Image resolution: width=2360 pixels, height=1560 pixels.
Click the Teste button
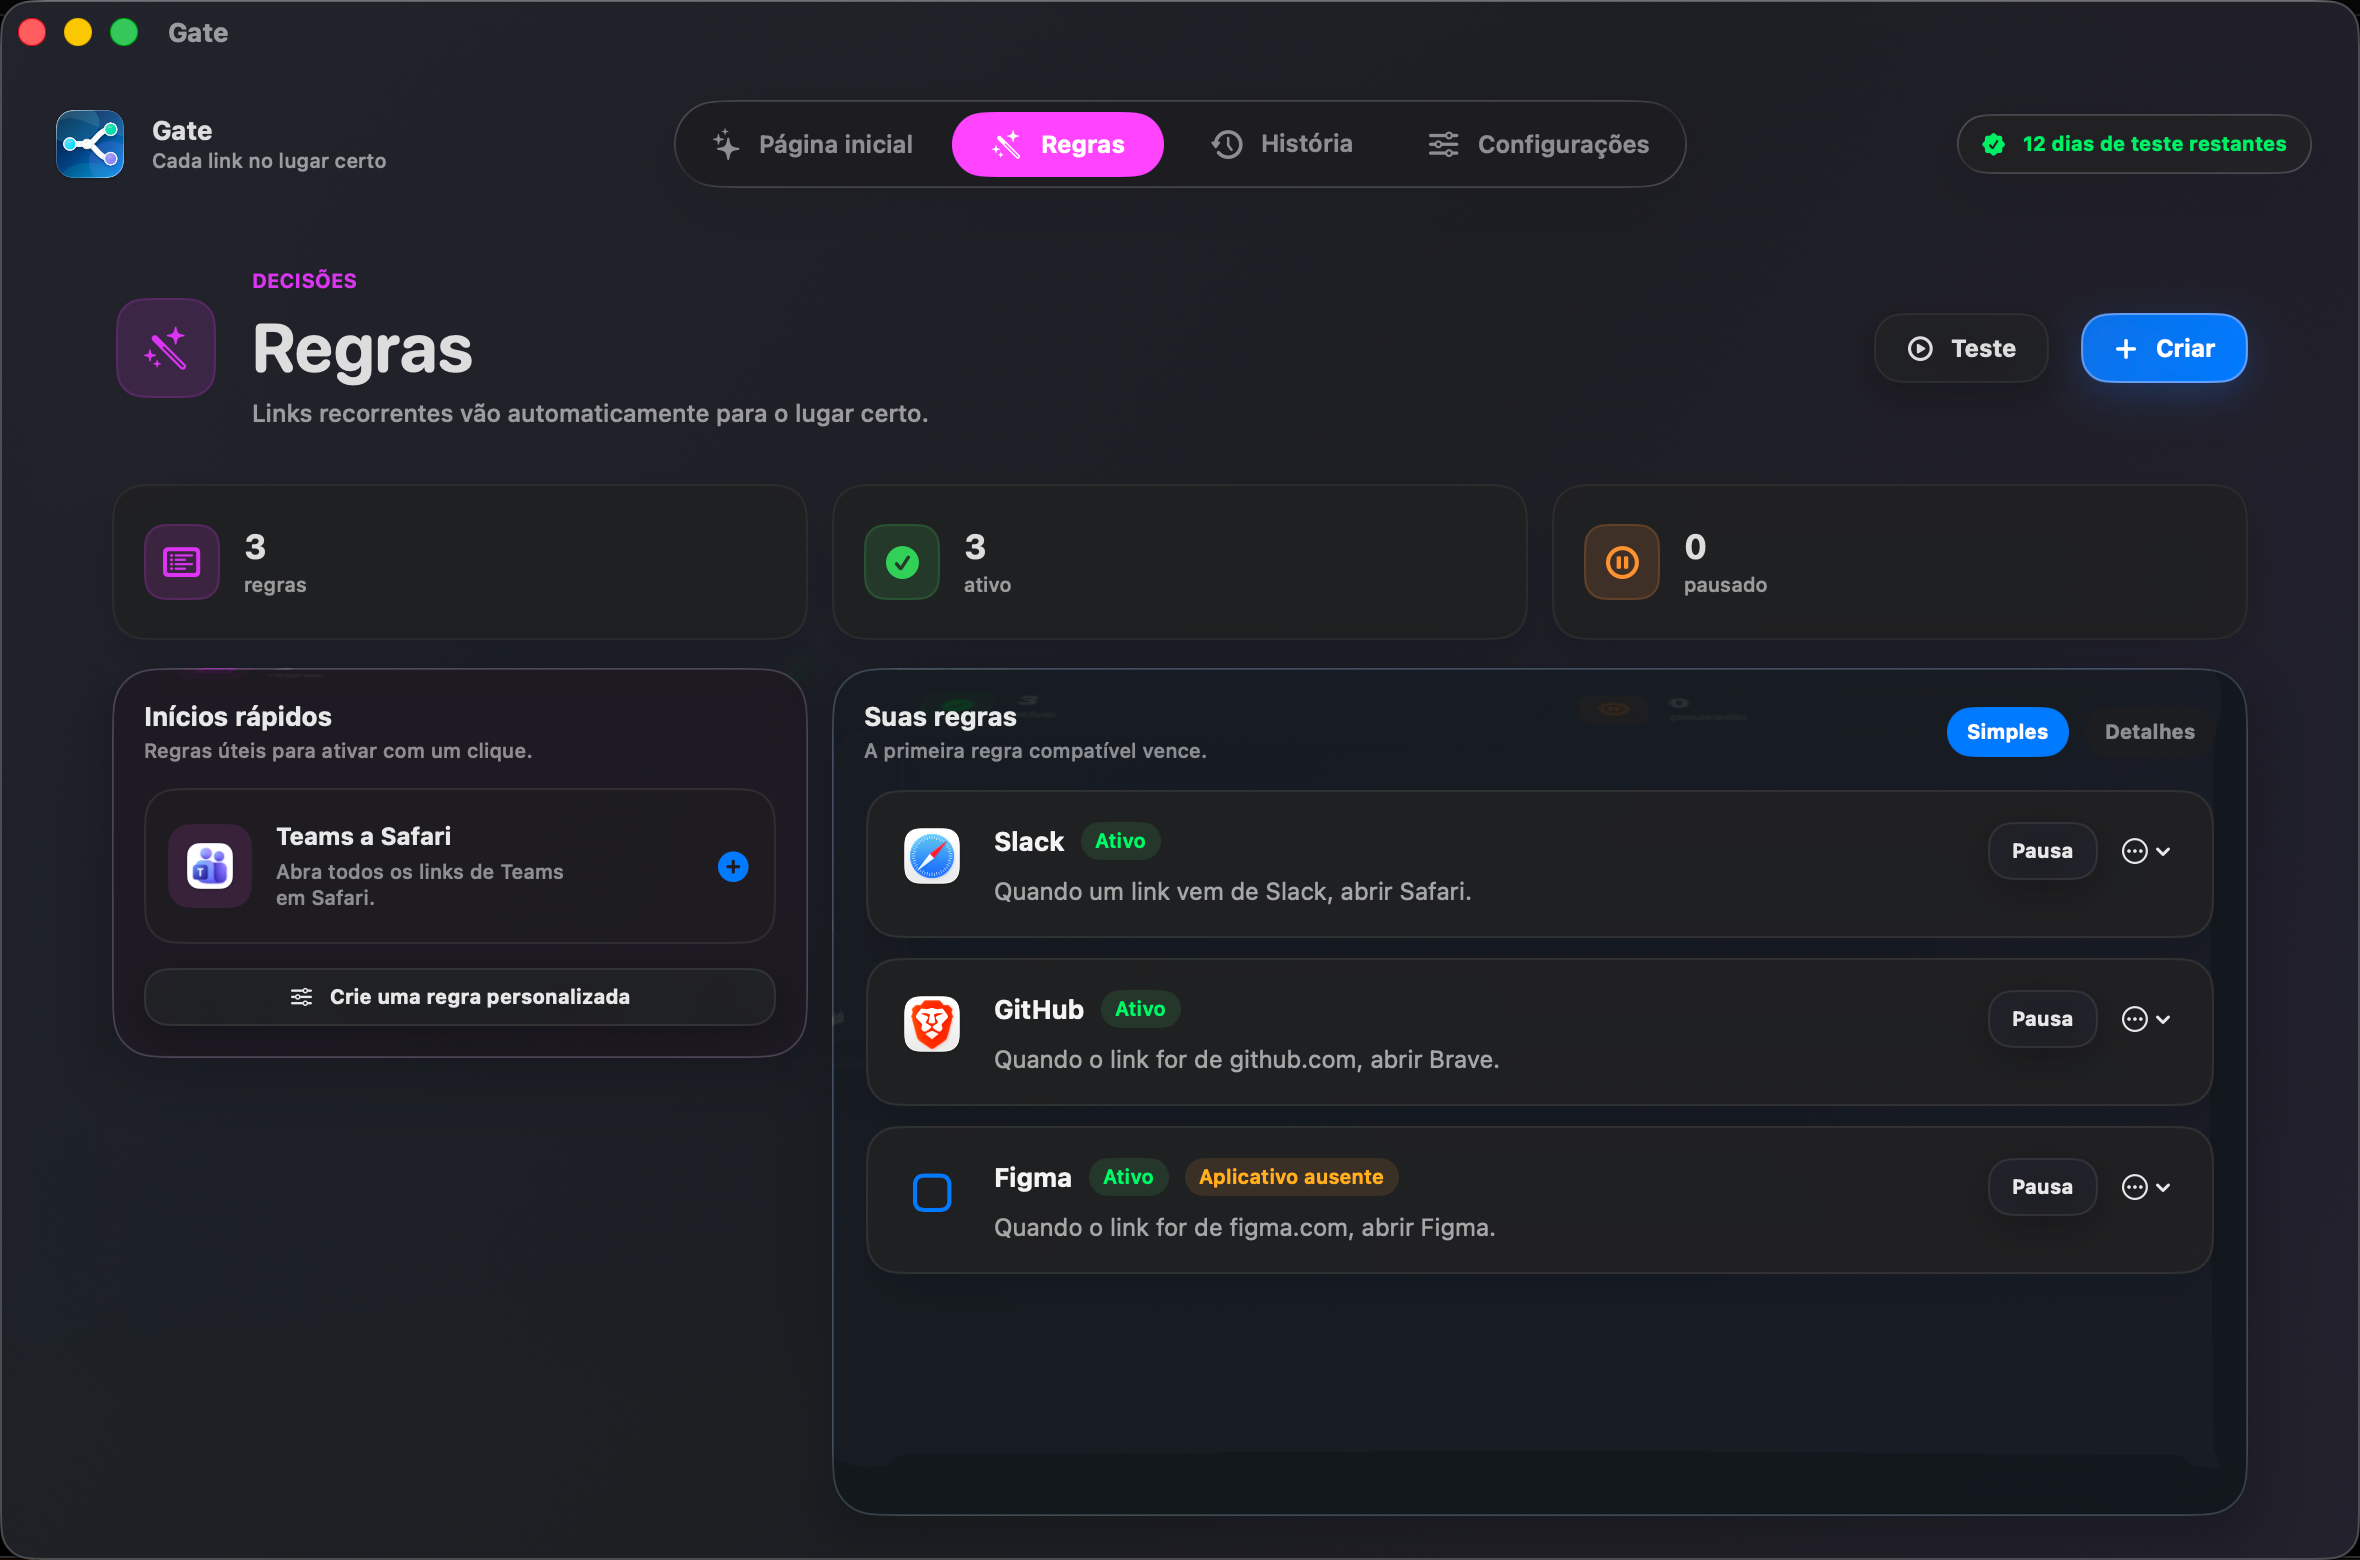pos(1961,348)
